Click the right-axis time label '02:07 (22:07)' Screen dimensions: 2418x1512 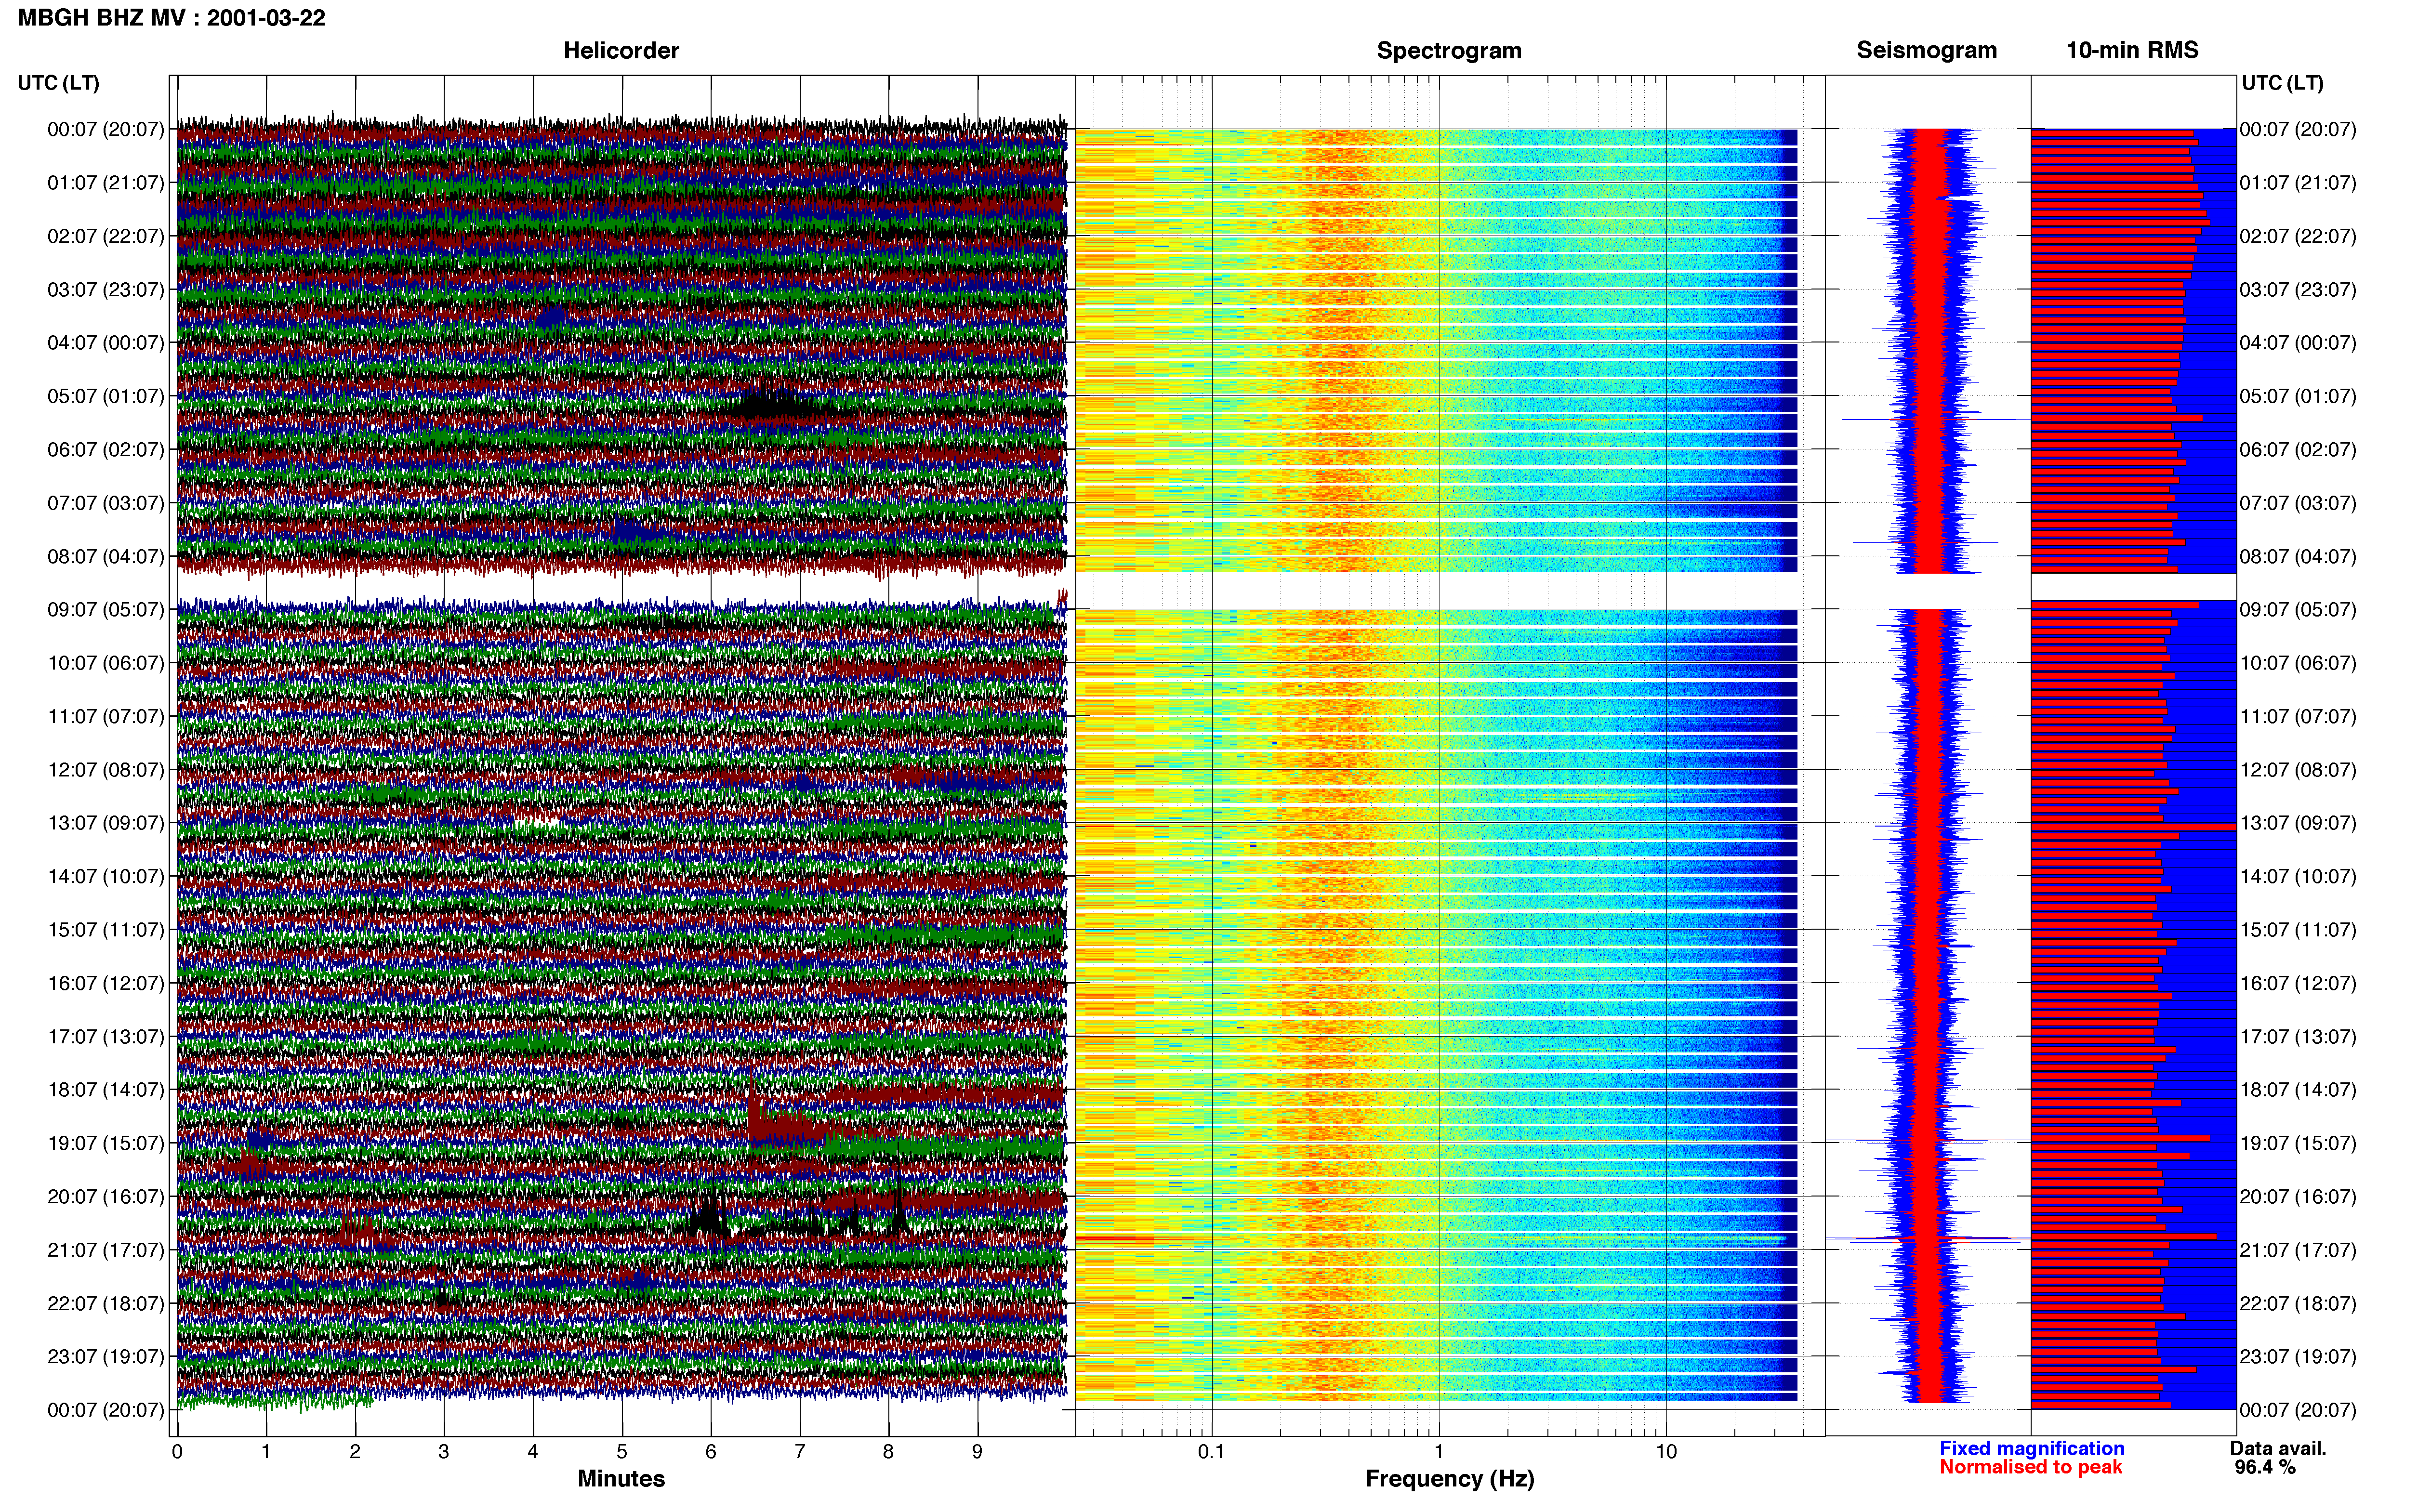click(x=2298, y=236)
